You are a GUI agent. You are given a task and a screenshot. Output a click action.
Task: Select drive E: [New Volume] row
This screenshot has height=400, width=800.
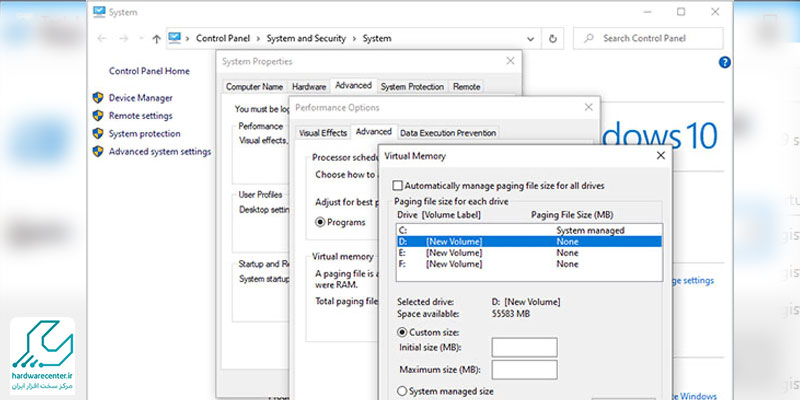point(529,253)
